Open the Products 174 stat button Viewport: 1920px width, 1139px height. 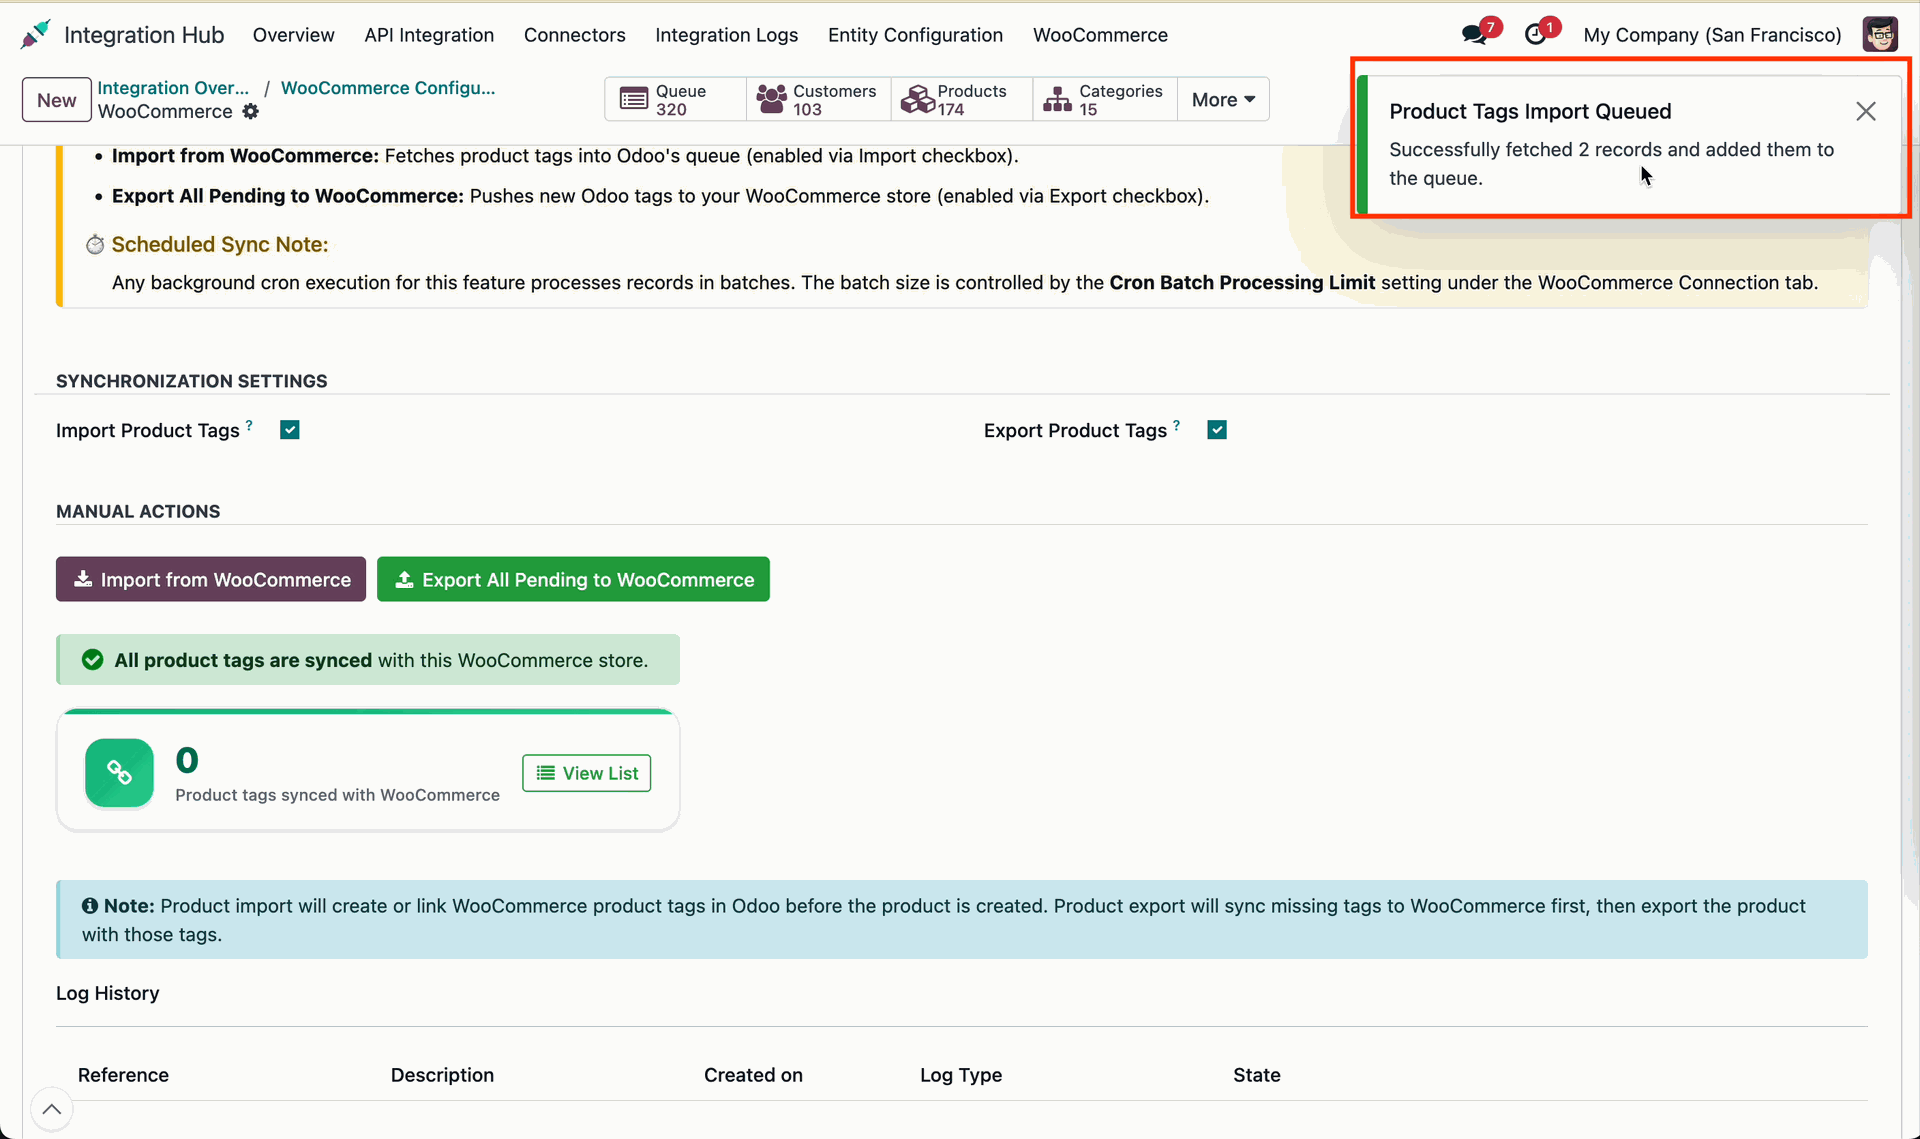pos(961,99)
